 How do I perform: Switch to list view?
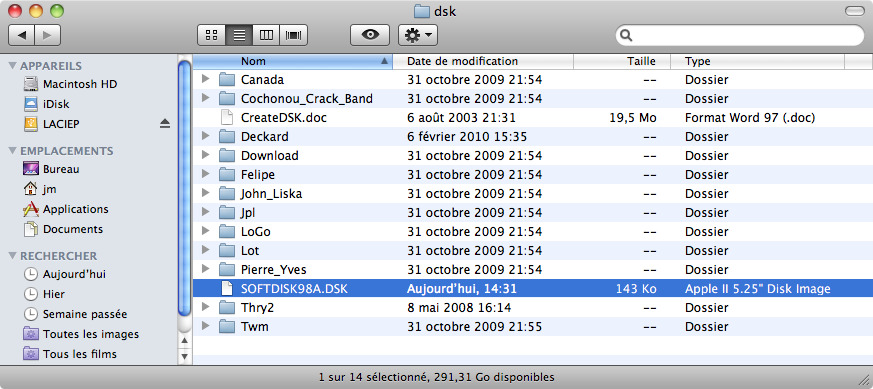[239, 35]
